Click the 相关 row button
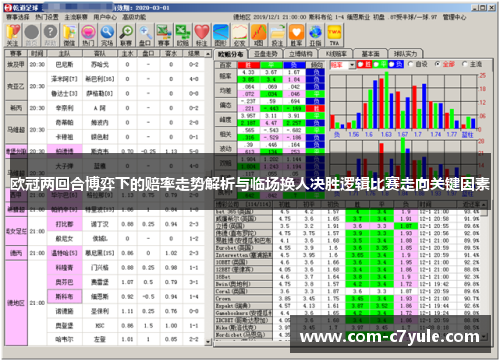 click(x=225, y=134)
